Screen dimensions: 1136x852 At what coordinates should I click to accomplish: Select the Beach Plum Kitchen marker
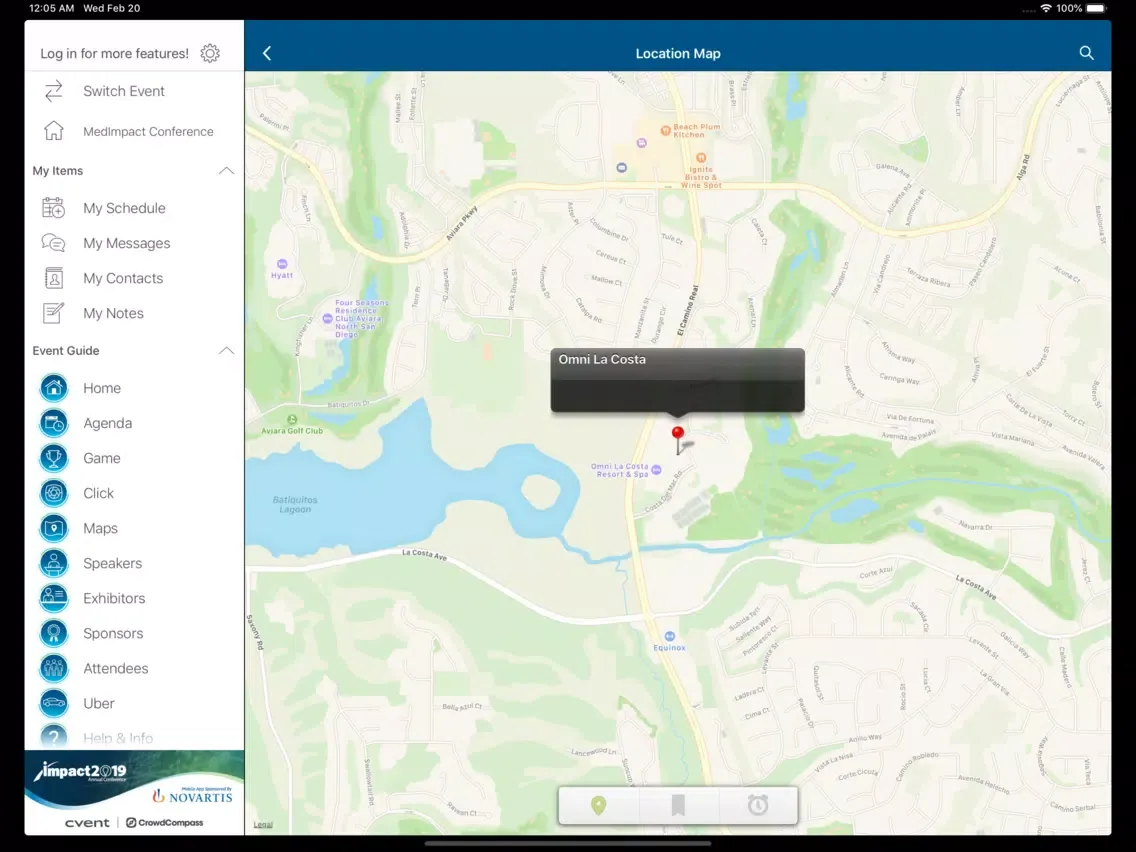coord(665,130)
